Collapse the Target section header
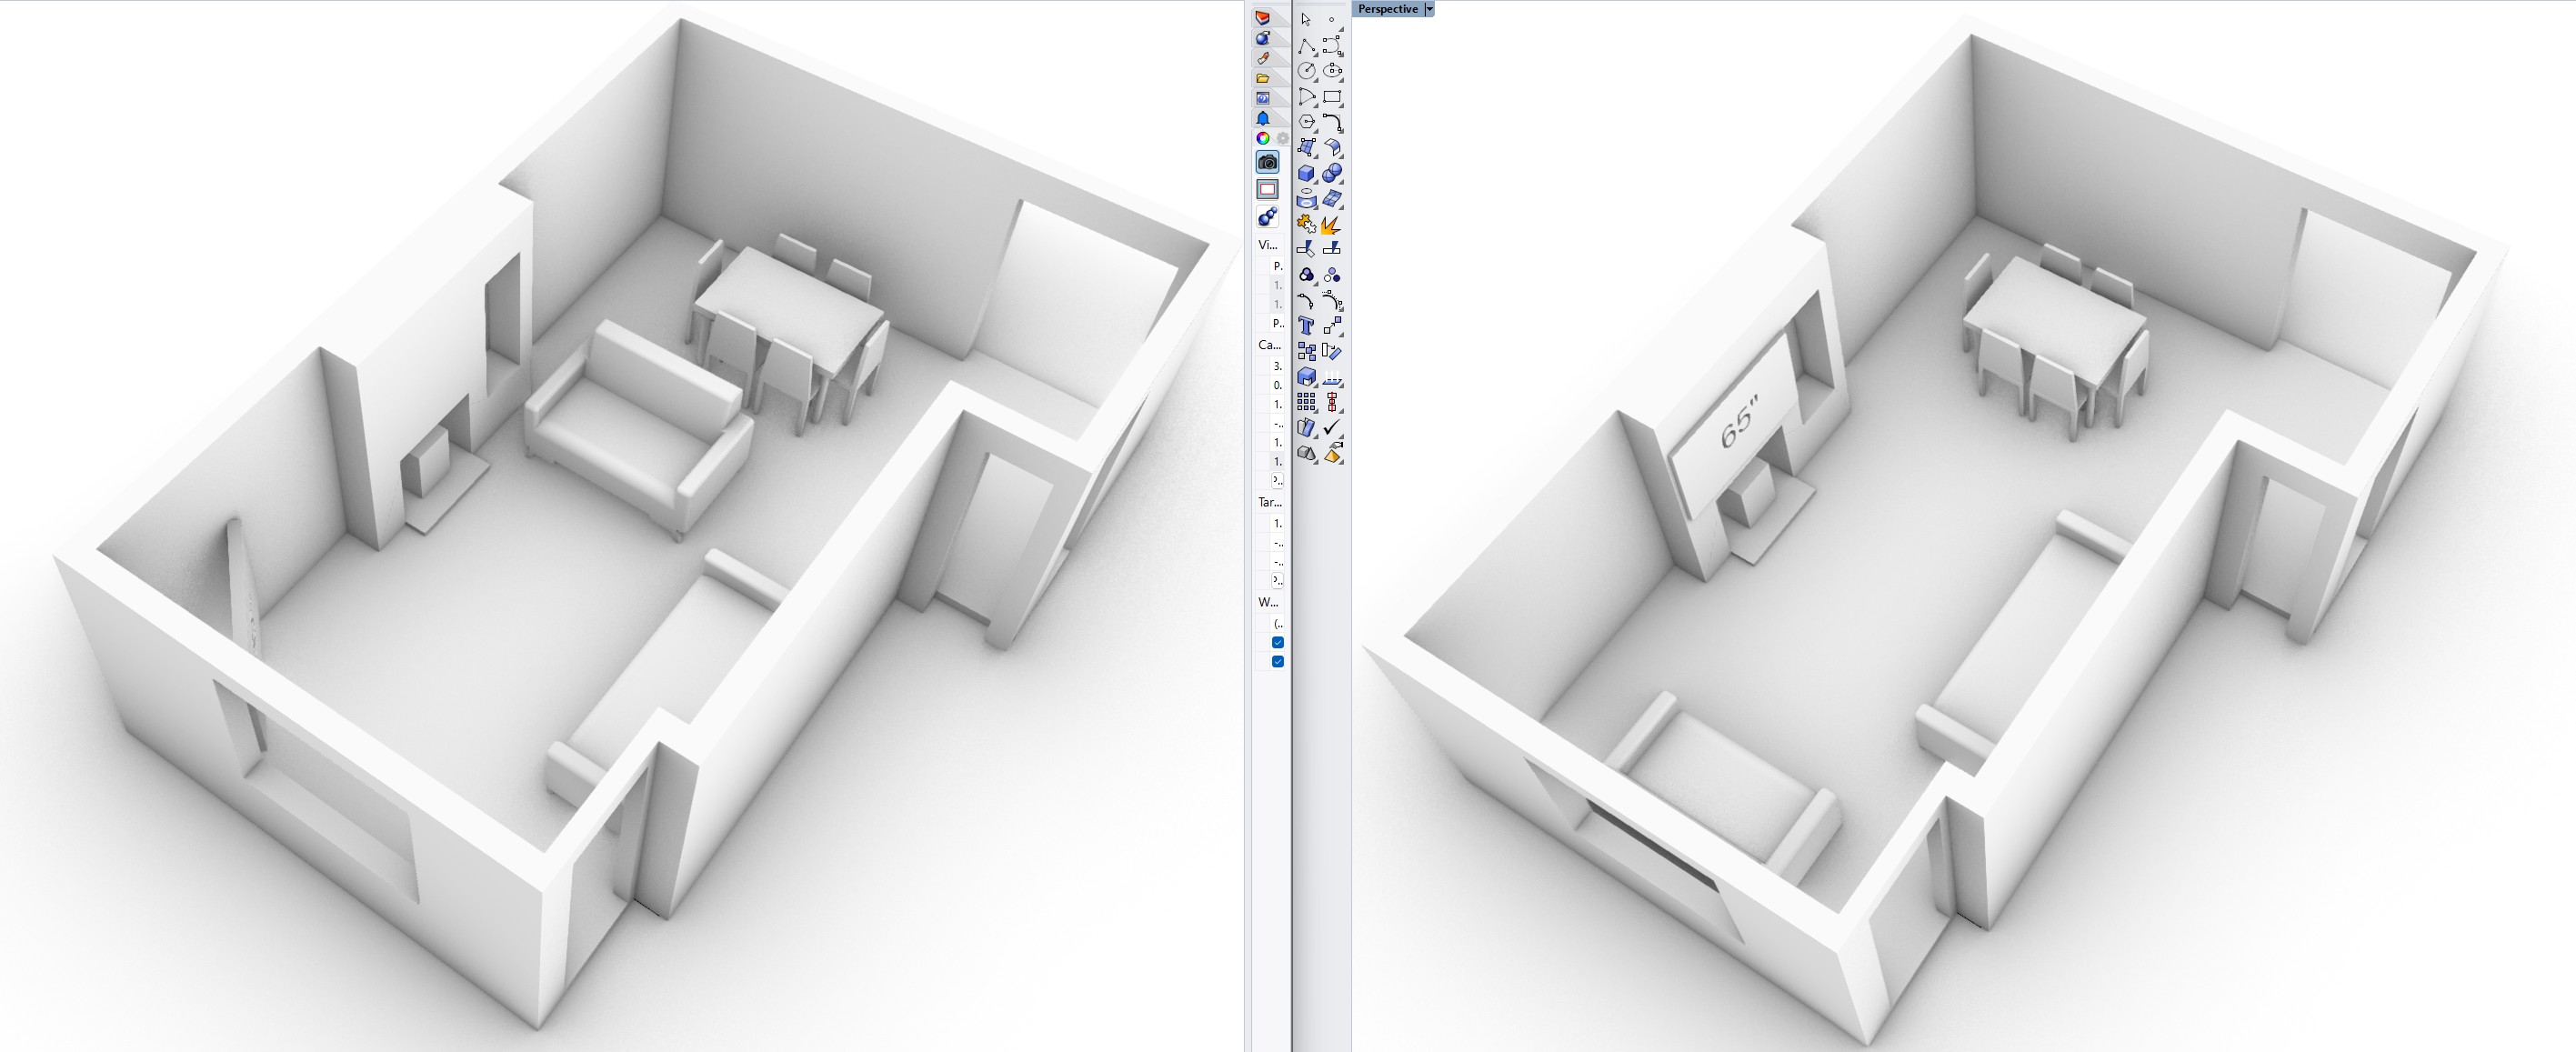Viewport: 2576px width, 1052px height. coord(1269,502)
